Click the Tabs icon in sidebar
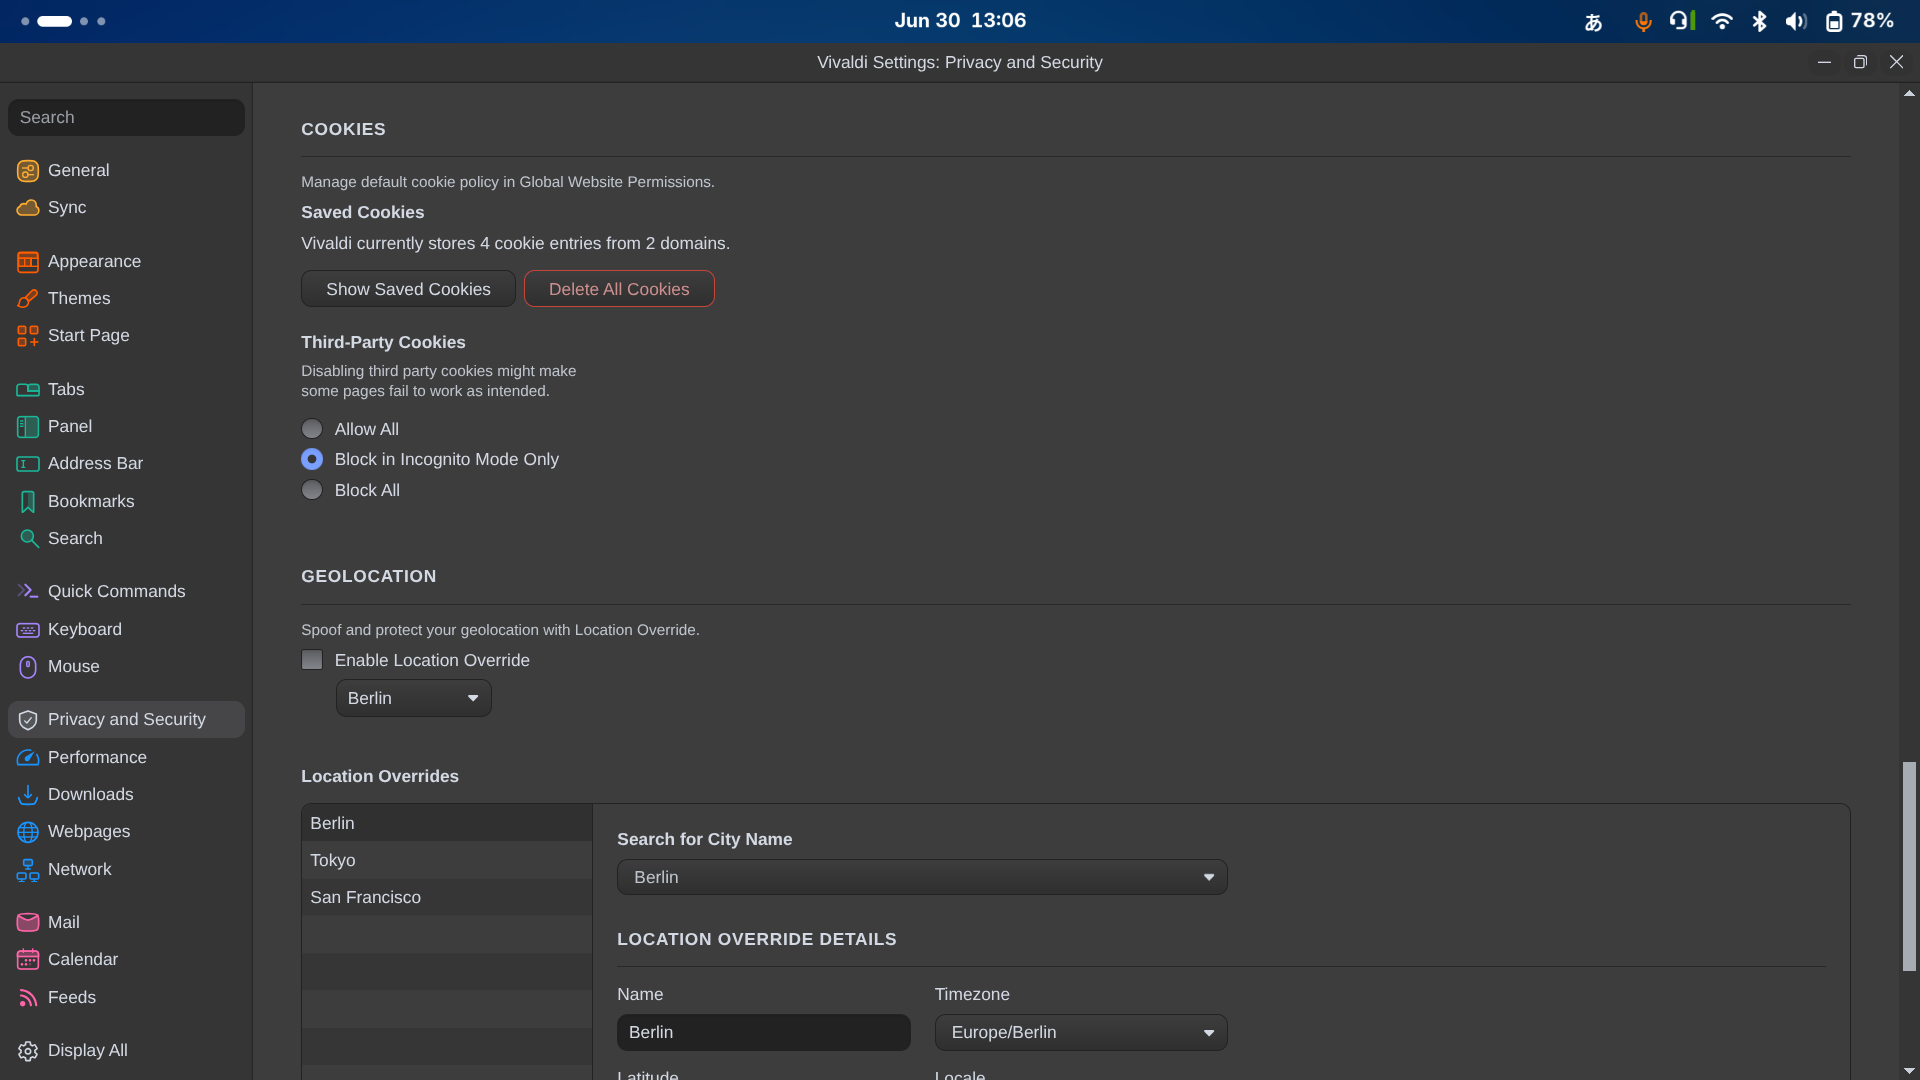This screenshot has width=1920, height=1080. click(28, 390)
